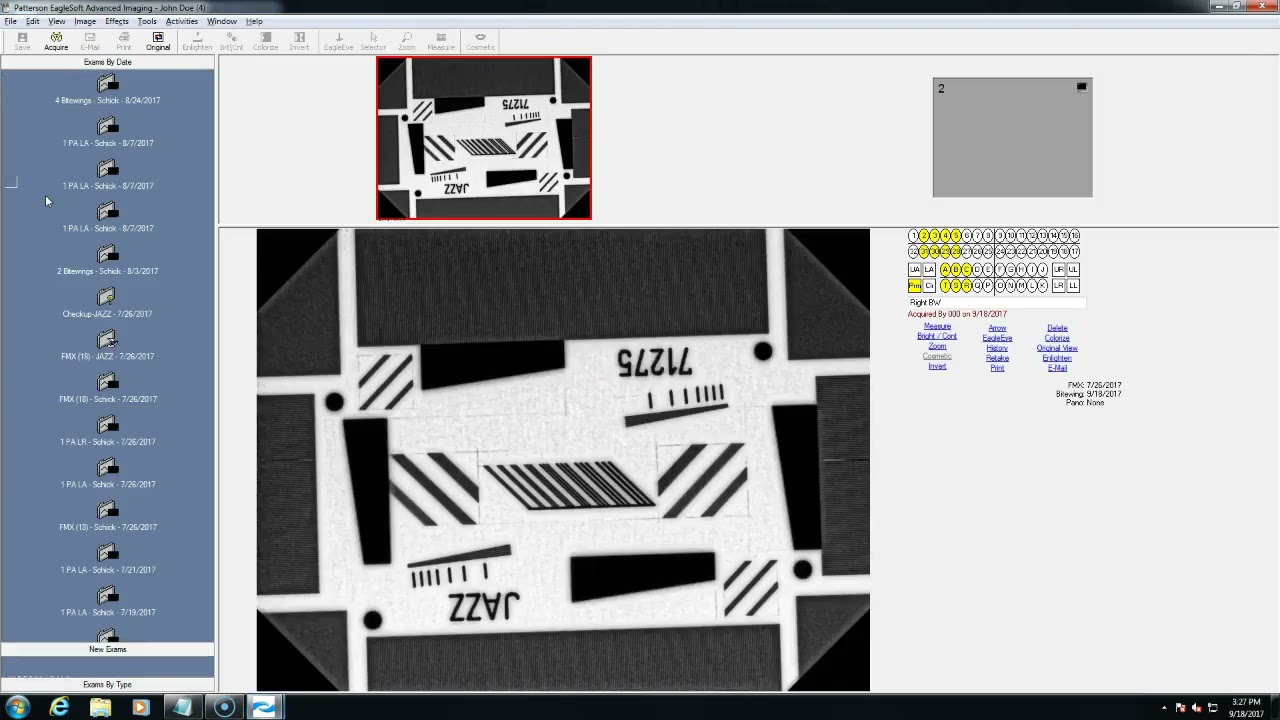1280x720 pixels.
Task: Toggle tooth number 1 in the chart
Action: pos(913,236)
